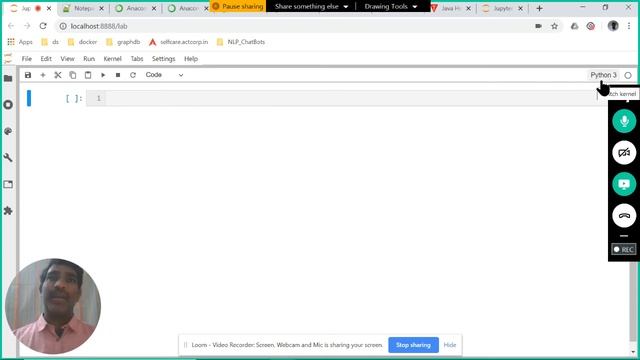The height and width of the screenshot is (360, 640).
Task: Cut the selected cell with the scissors icon
Action: (x=58, y=75)
